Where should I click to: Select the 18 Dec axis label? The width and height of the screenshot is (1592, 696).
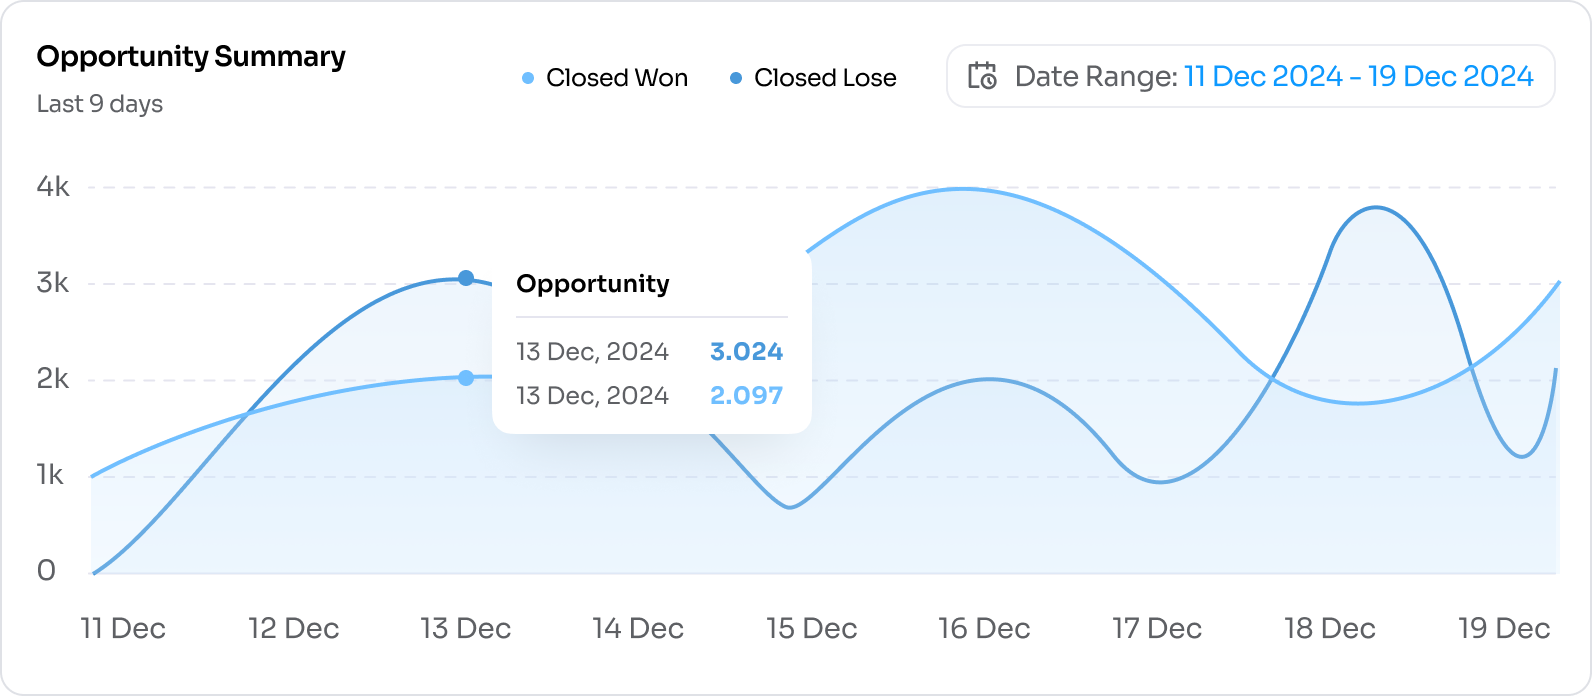point(1330,629)
